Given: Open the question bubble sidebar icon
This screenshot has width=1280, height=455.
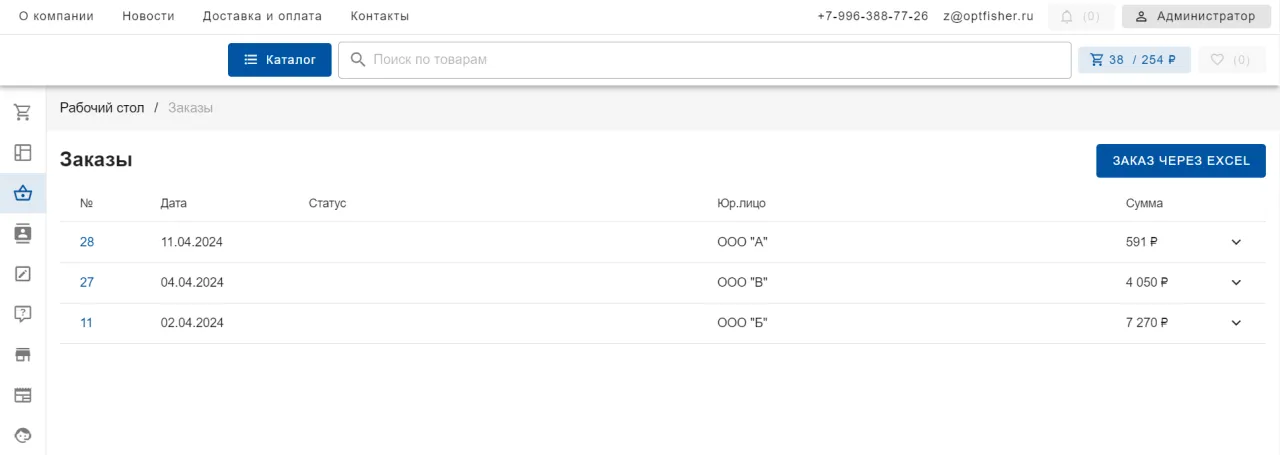Looking at the screenshot, I should [22, 314].
